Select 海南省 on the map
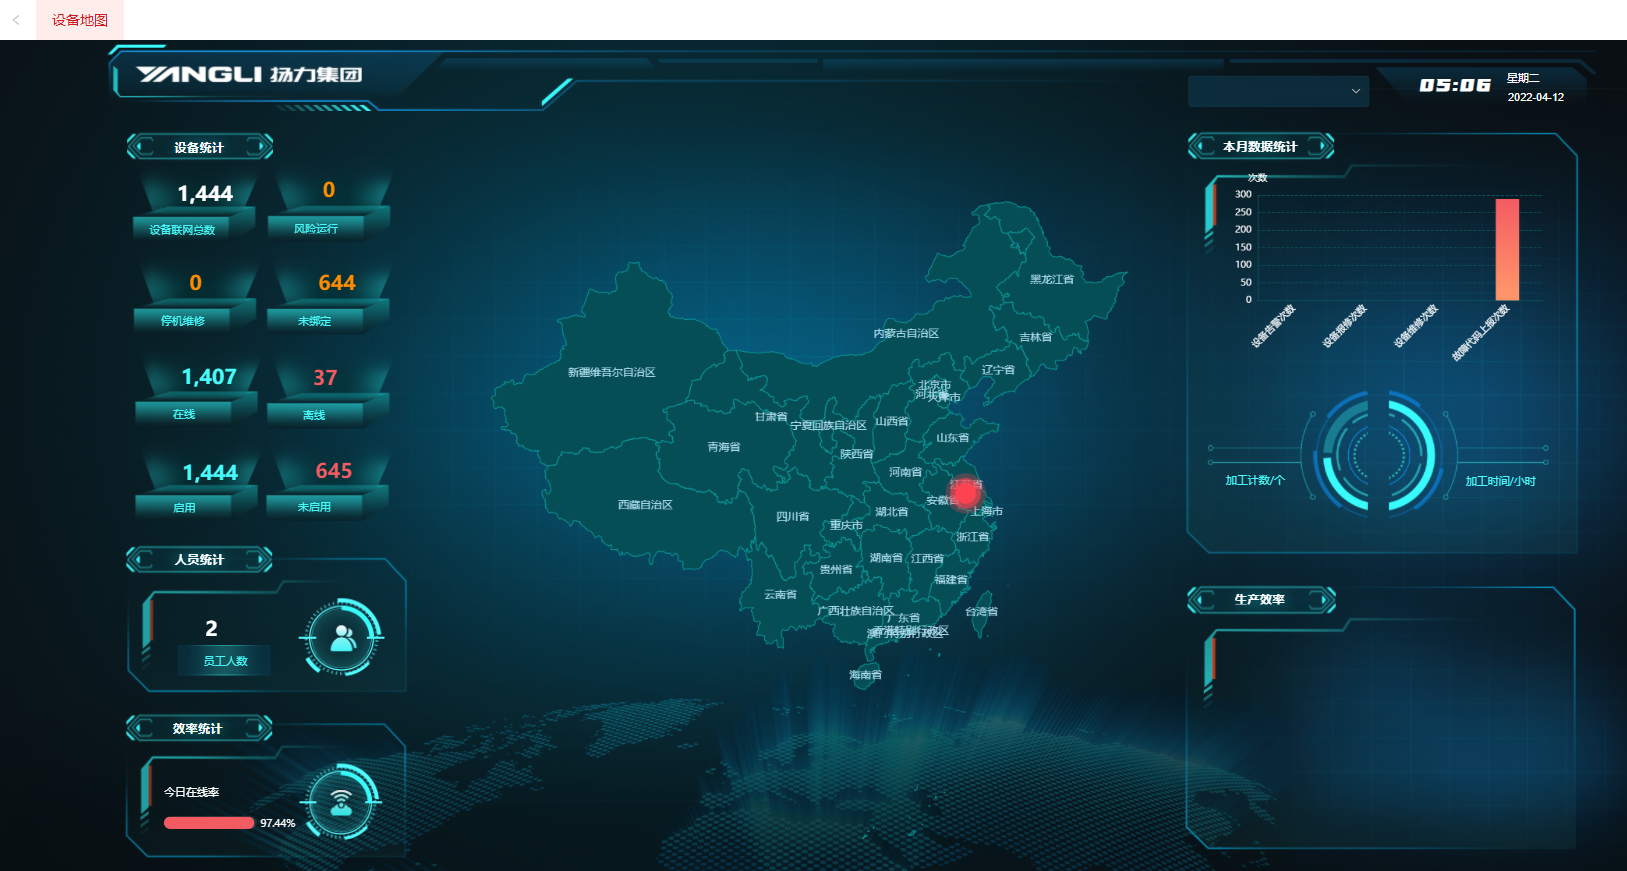 866,675
